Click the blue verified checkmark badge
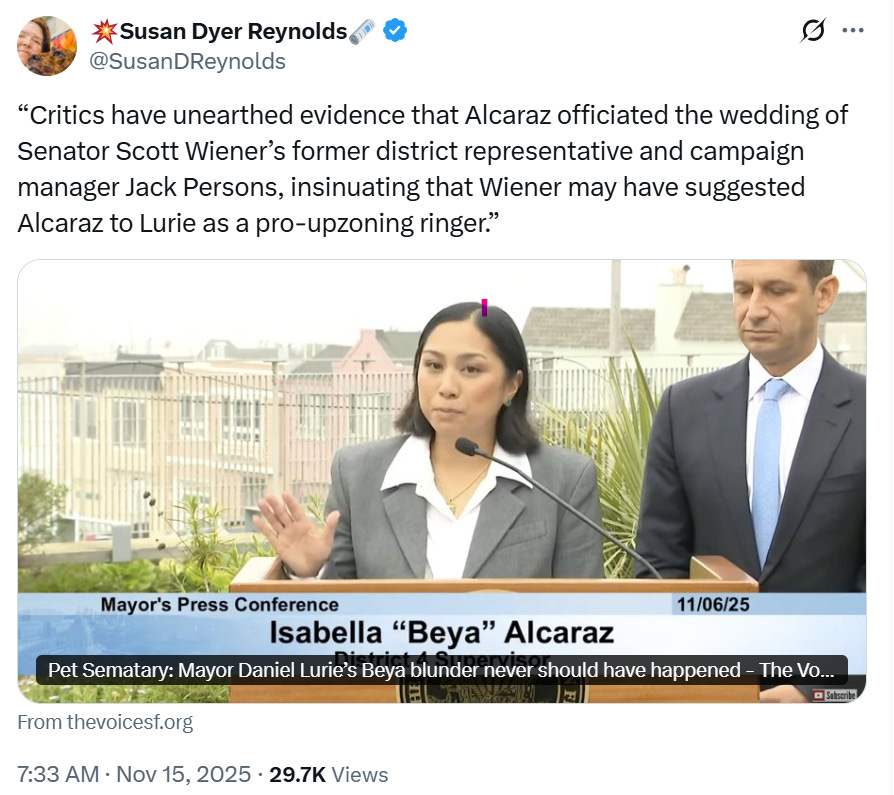The height and width of the screenshot is (795, 894). [x=395, y=30]
